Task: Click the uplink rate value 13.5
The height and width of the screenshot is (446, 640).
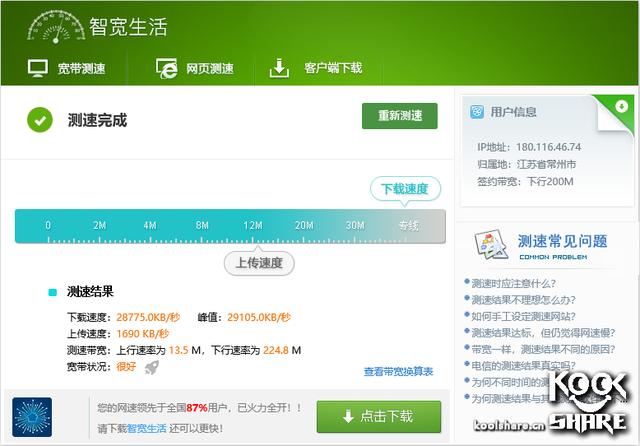Action: tap(178, 350)
